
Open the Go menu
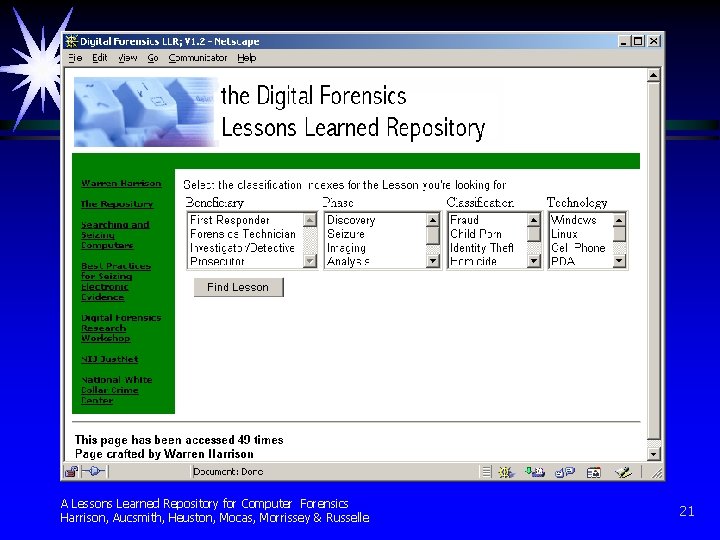(153, 58)
